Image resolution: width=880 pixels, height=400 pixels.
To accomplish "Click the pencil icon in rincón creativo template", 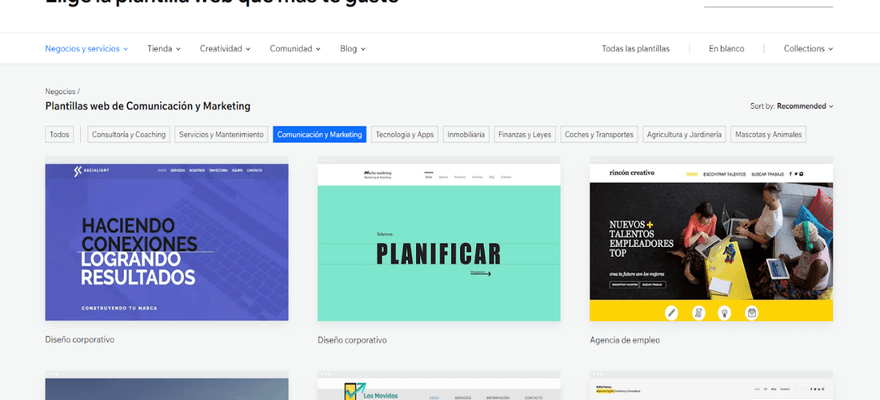I will [671, 312].
